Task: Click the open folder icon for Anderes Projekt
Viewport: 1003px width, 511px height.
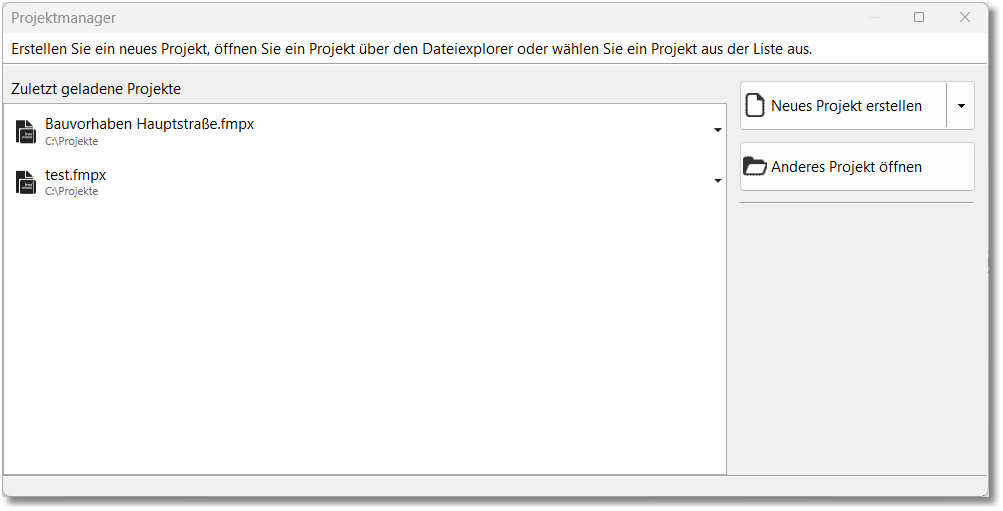Action: click(755, 167)
